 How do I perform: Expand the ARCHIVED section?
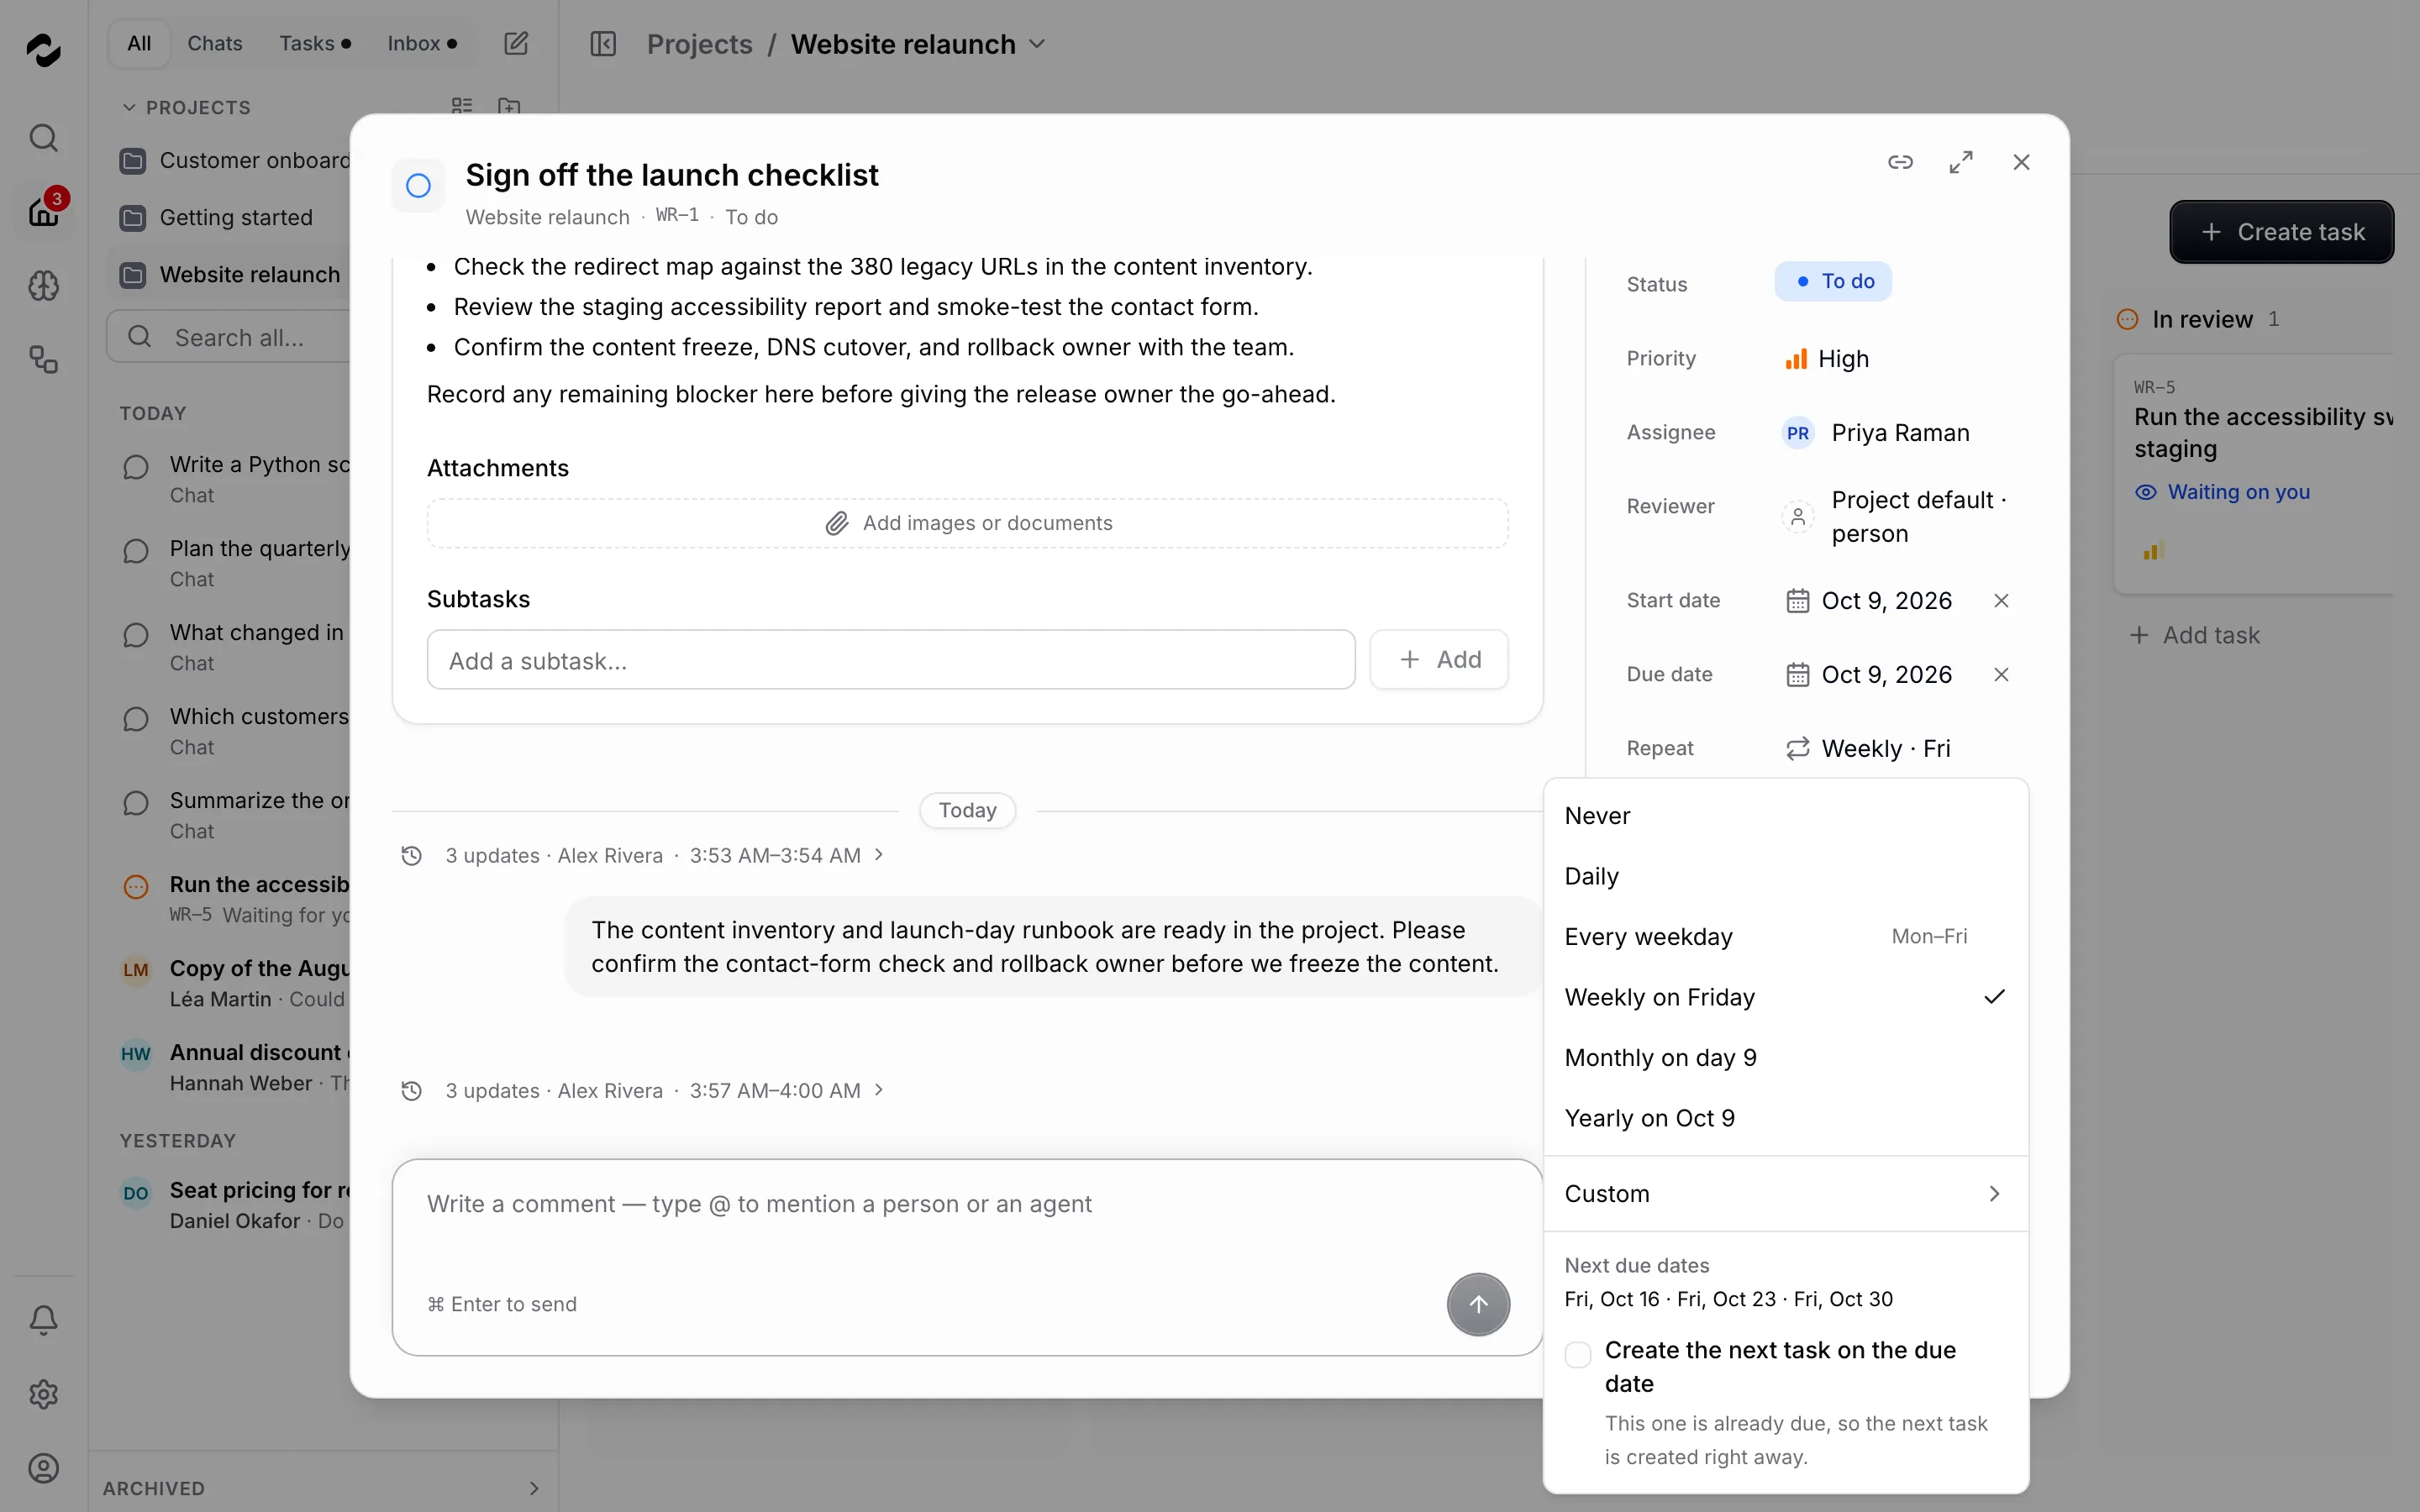[x=322, y=1488]
